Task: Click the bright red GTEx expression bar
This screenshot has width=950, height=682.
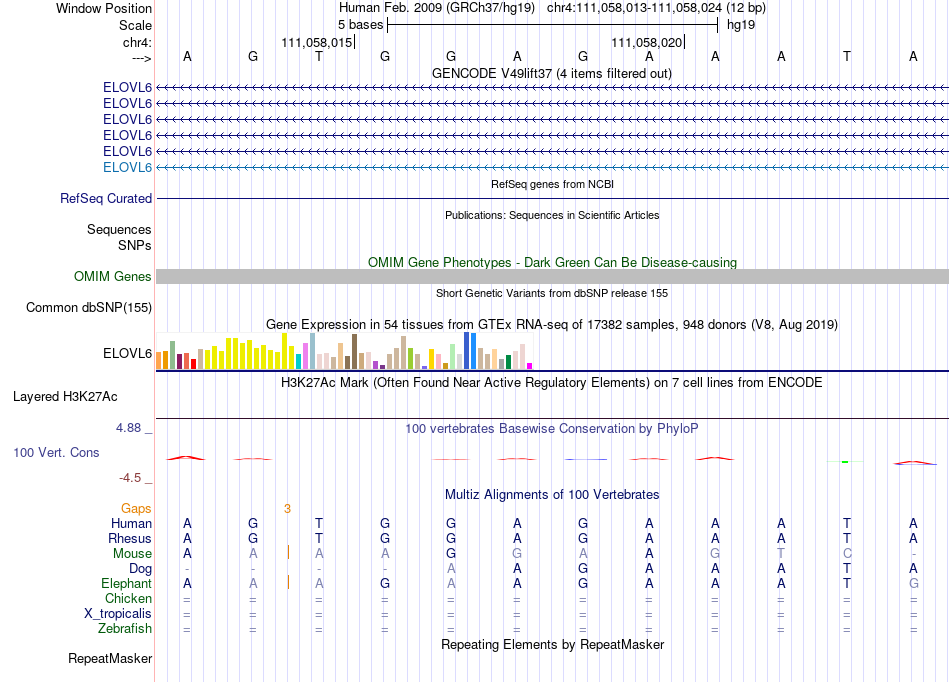Action: [193, 364]
